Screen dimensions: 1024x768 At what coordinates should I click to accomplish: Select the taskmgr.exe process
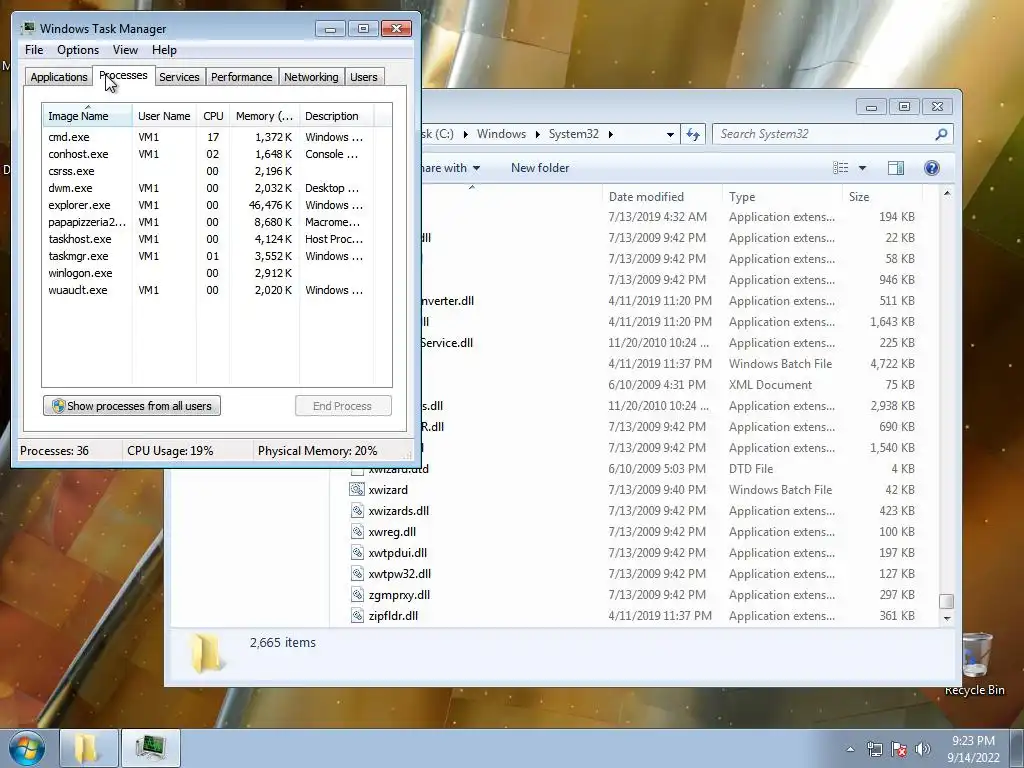[x=208, y=255]
